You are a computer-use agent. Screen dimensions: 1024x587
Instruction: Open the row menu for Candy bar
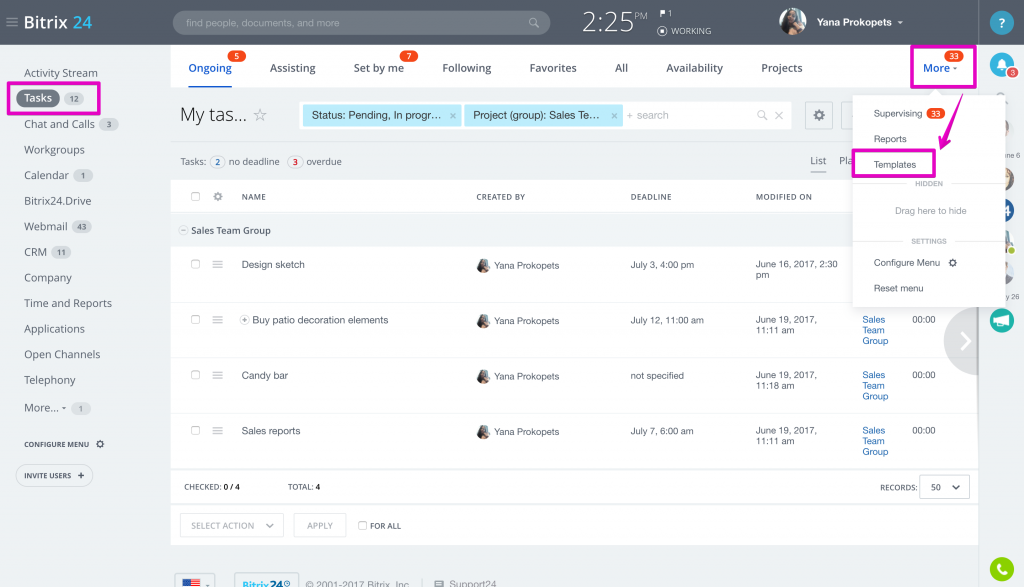217,375
